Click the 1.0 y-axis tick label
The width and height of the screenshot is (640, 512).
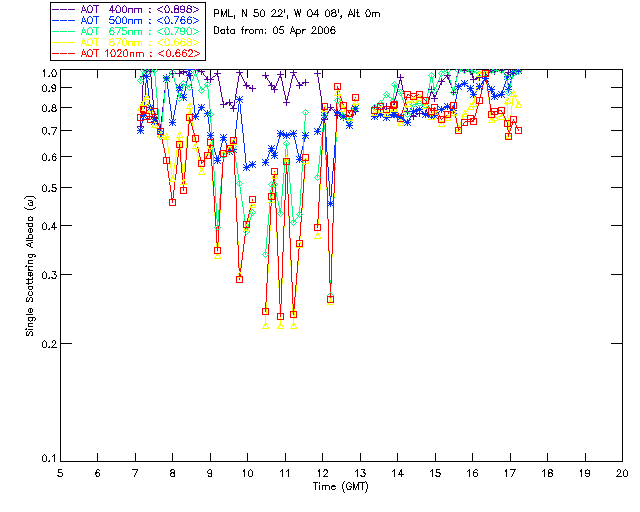tap(49, 73)
